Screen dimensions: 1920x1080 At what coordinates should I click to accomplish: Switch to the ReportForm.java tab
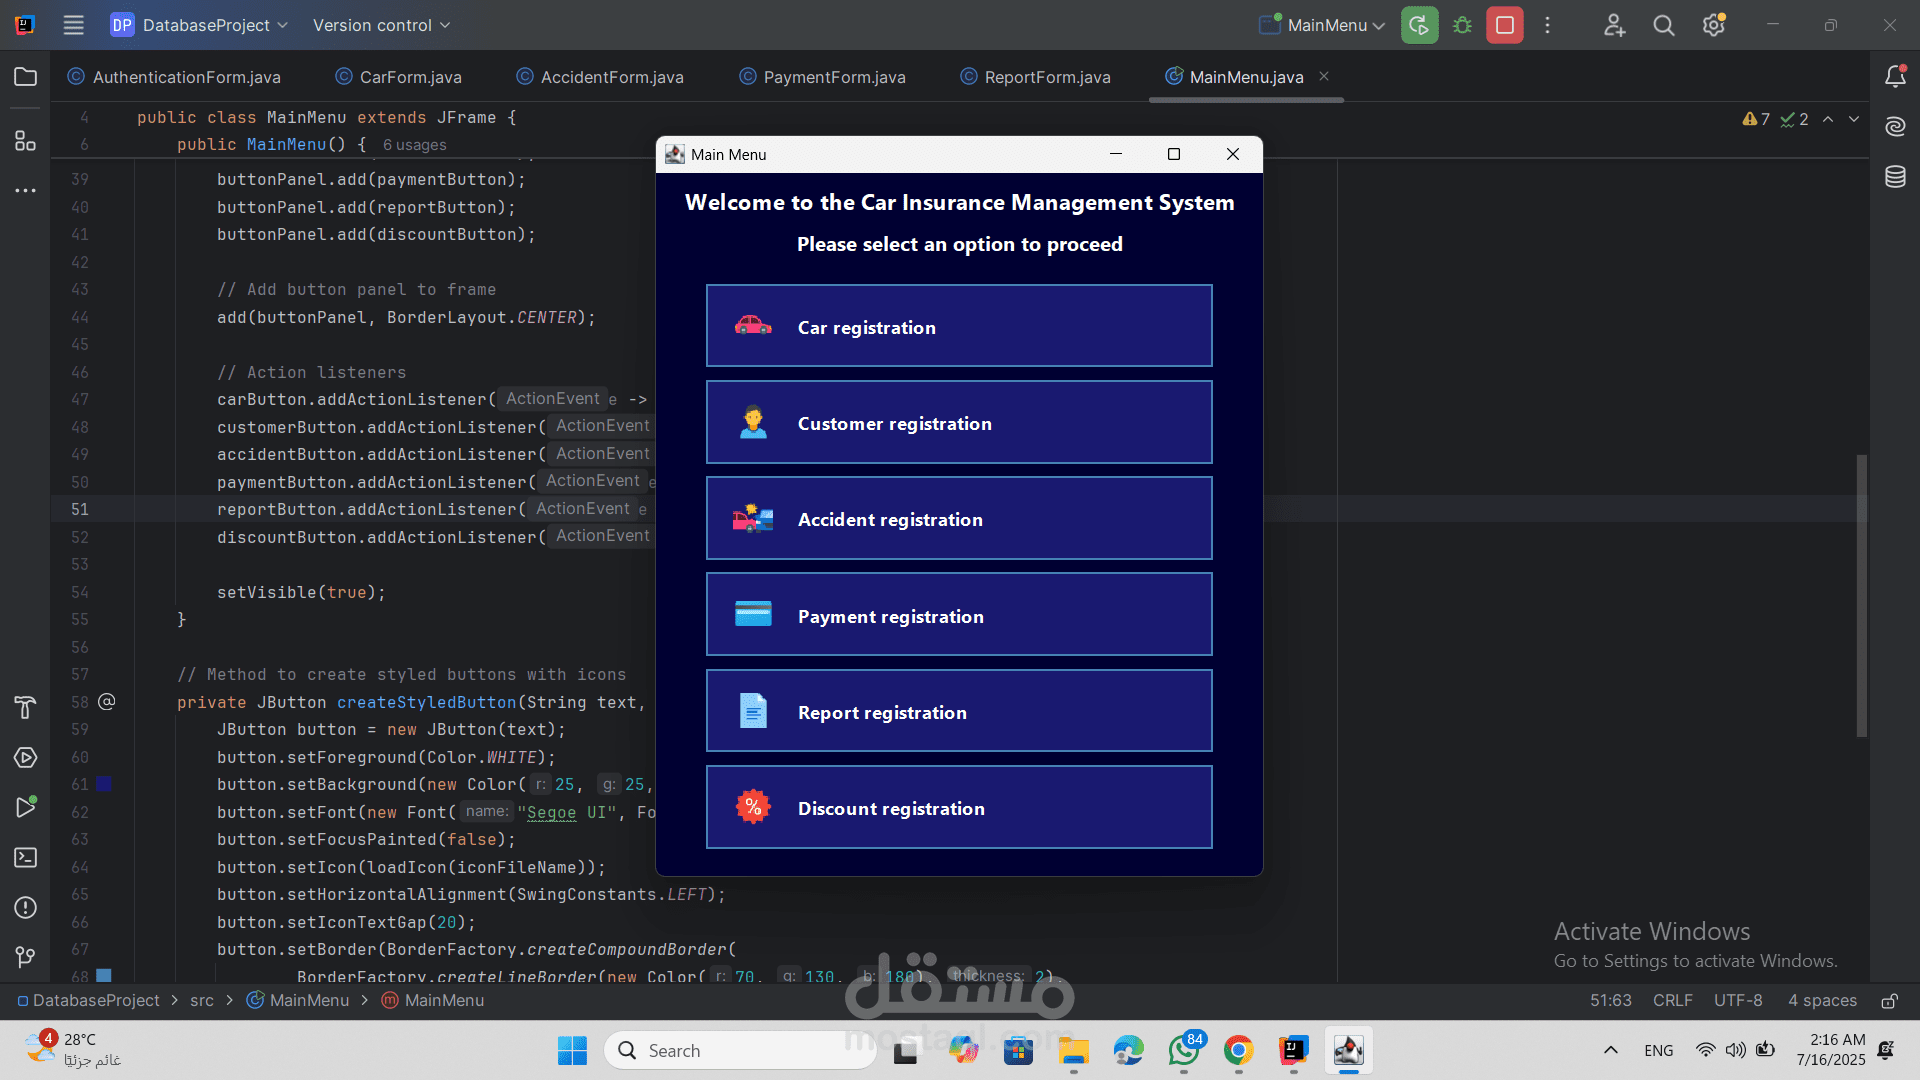coord(1047,77)
